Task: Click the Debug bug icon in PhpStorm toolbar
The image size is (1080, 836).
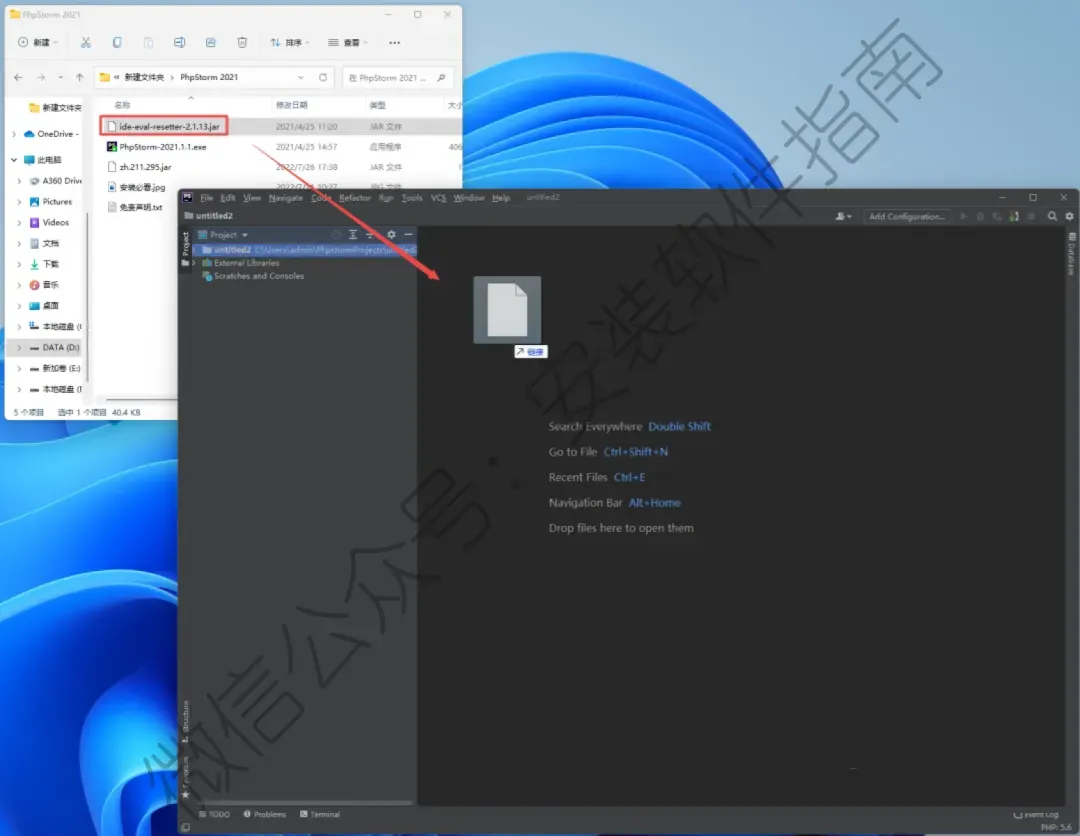Action: pos(980,216)
